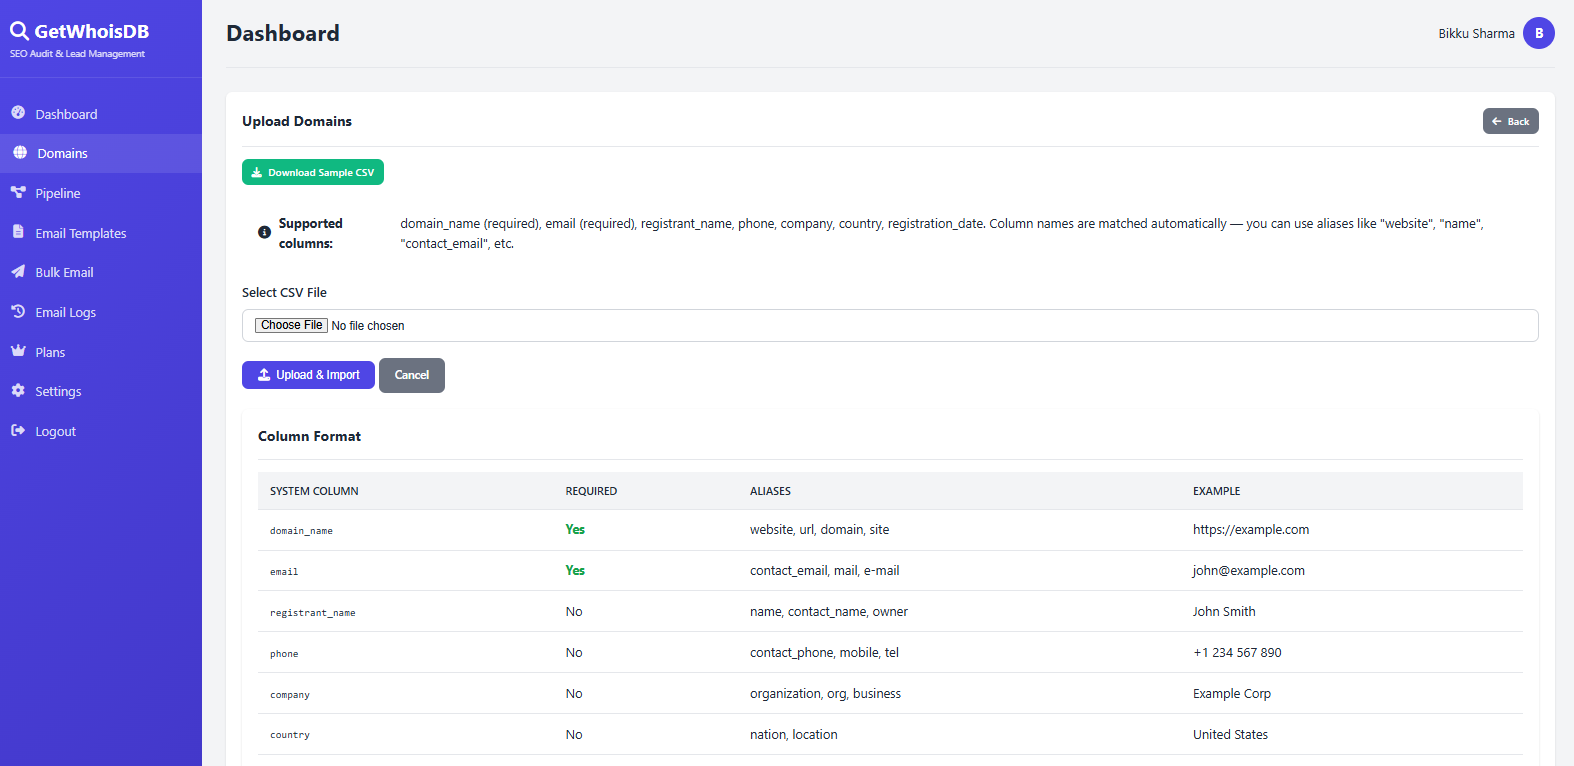Click the SYSTEM COLUMN table header
This screenshot has height=766, width=1574.
coord(314,491)
